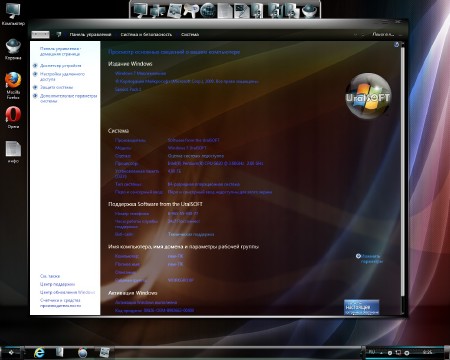
Task: Open Диспетчер устройств link
Action: 61,66
